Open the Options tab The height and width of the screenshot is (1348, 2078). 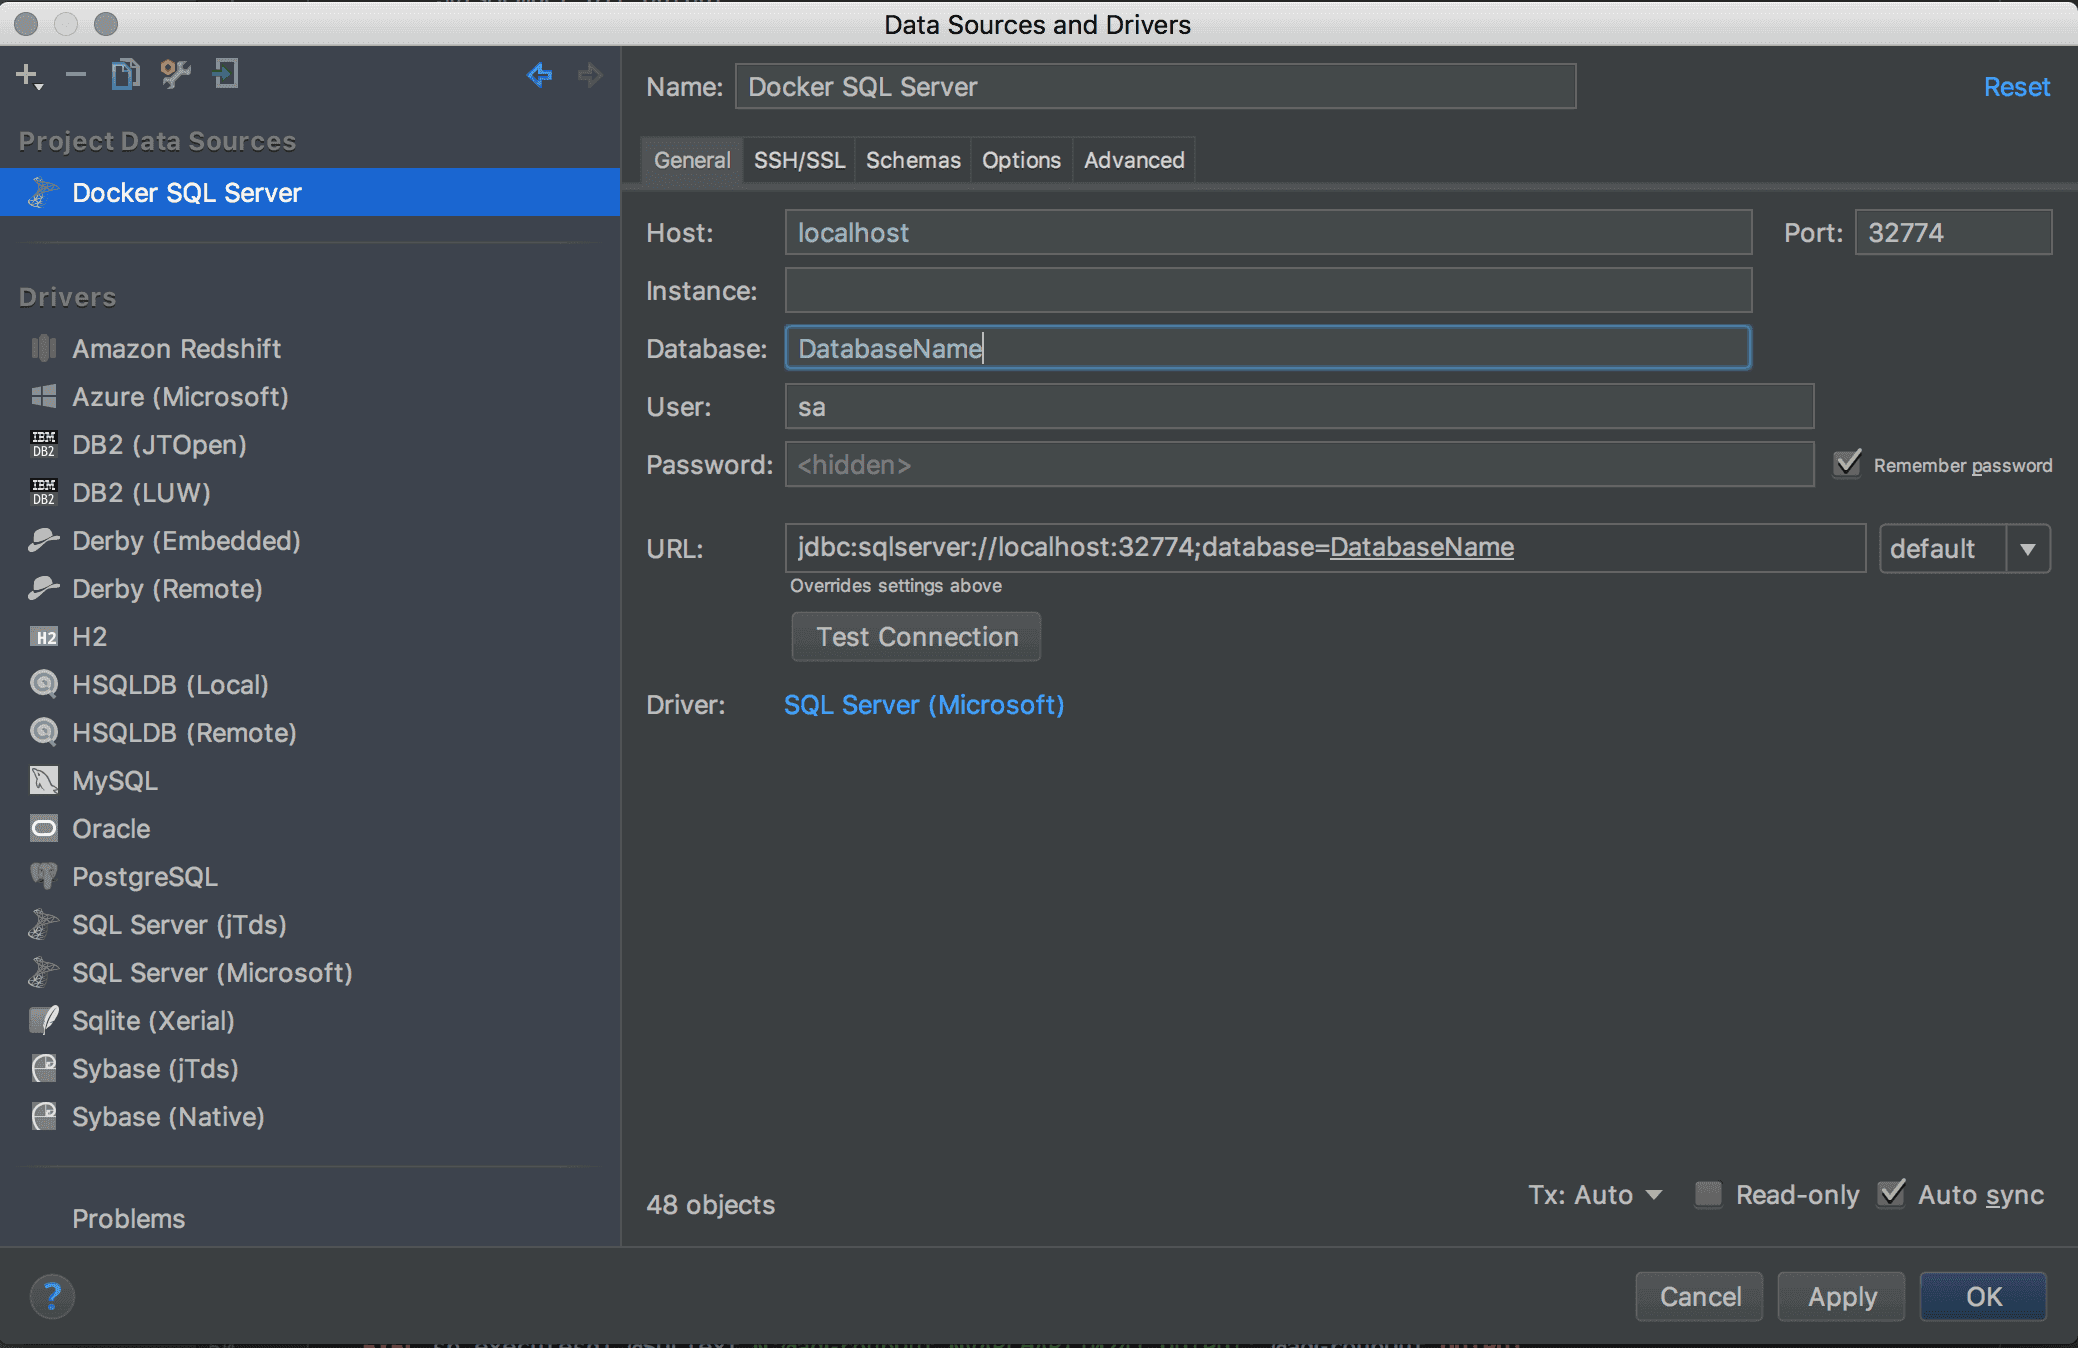pos(1021,160)
